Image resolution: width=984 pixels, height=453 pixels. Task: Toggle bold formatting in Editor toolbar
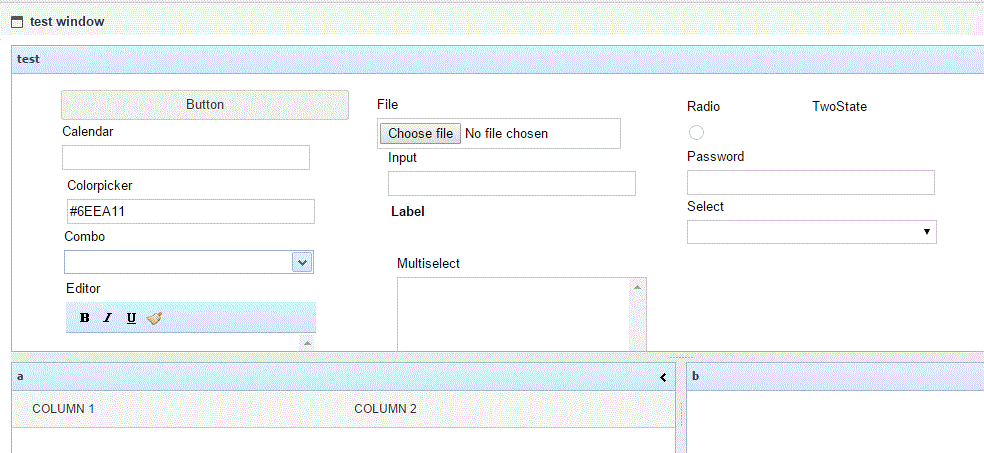(x=85, y=318)
